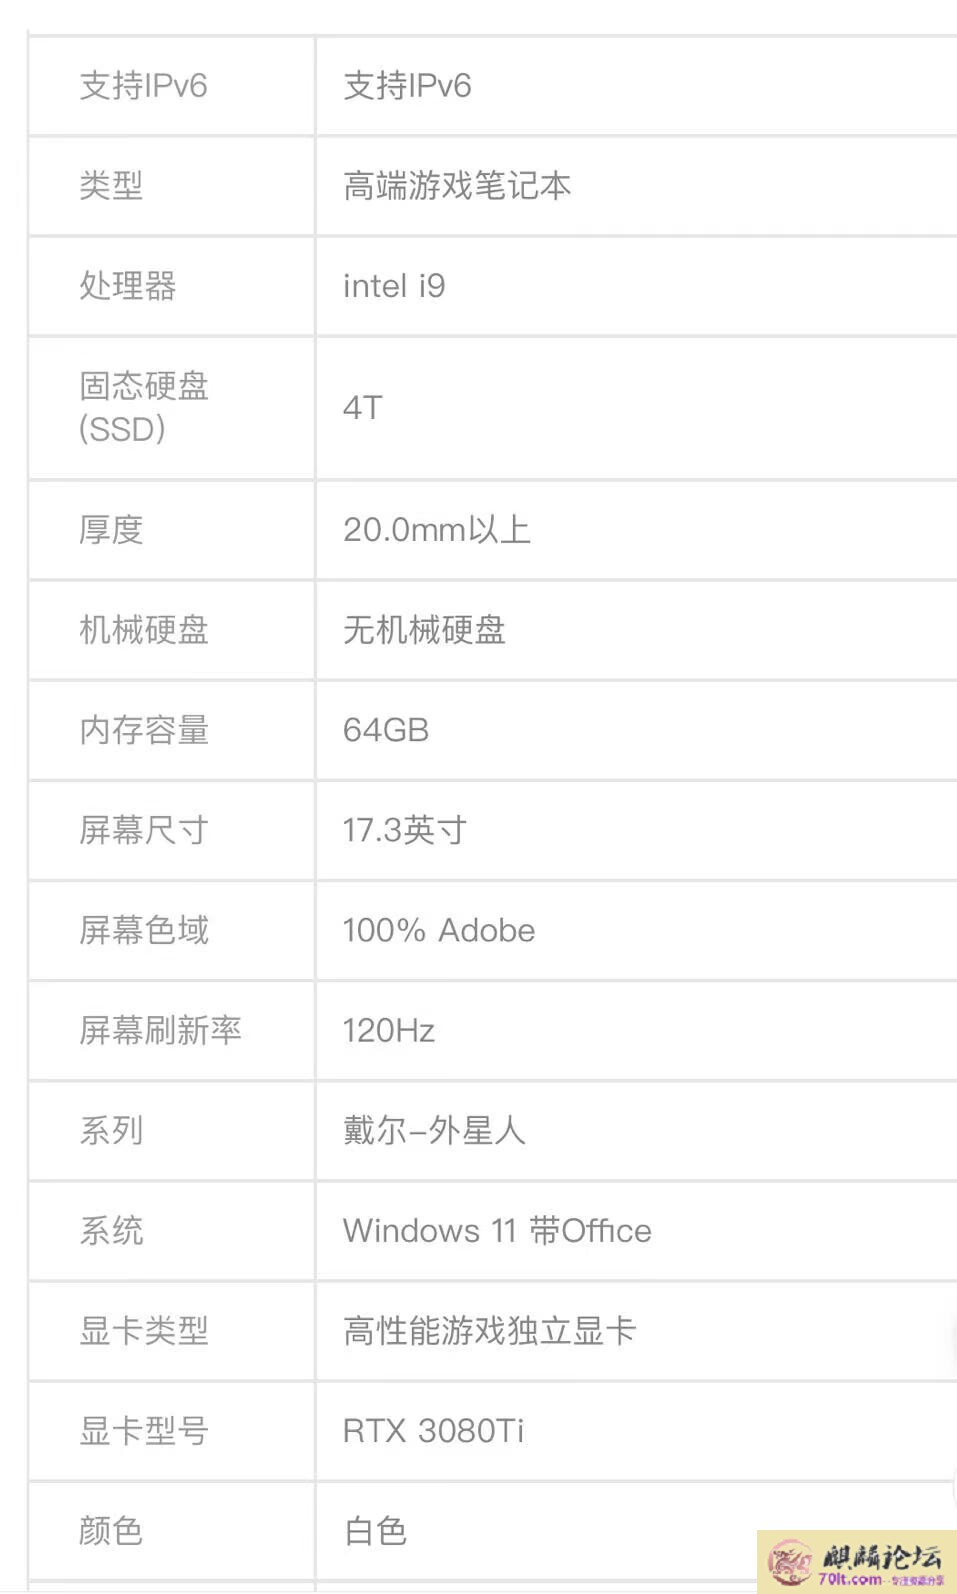Click the 屏幕刷新率 label cell

click(172, 1030)
